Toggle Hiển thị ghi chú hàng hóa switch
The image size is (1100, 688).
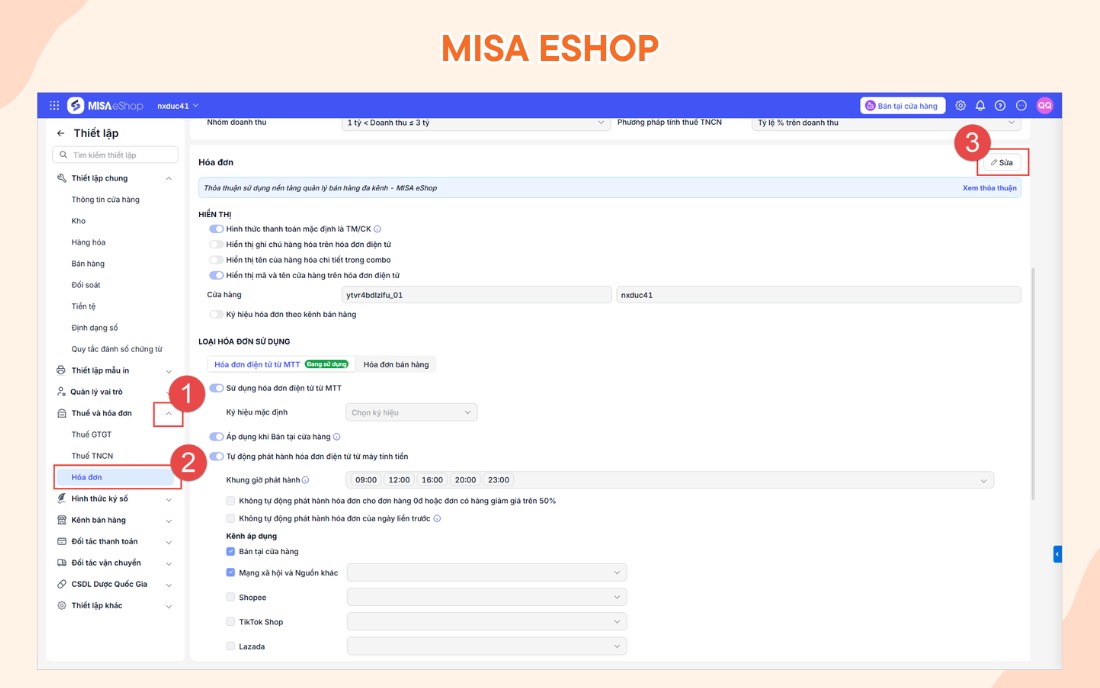point(216,244)
